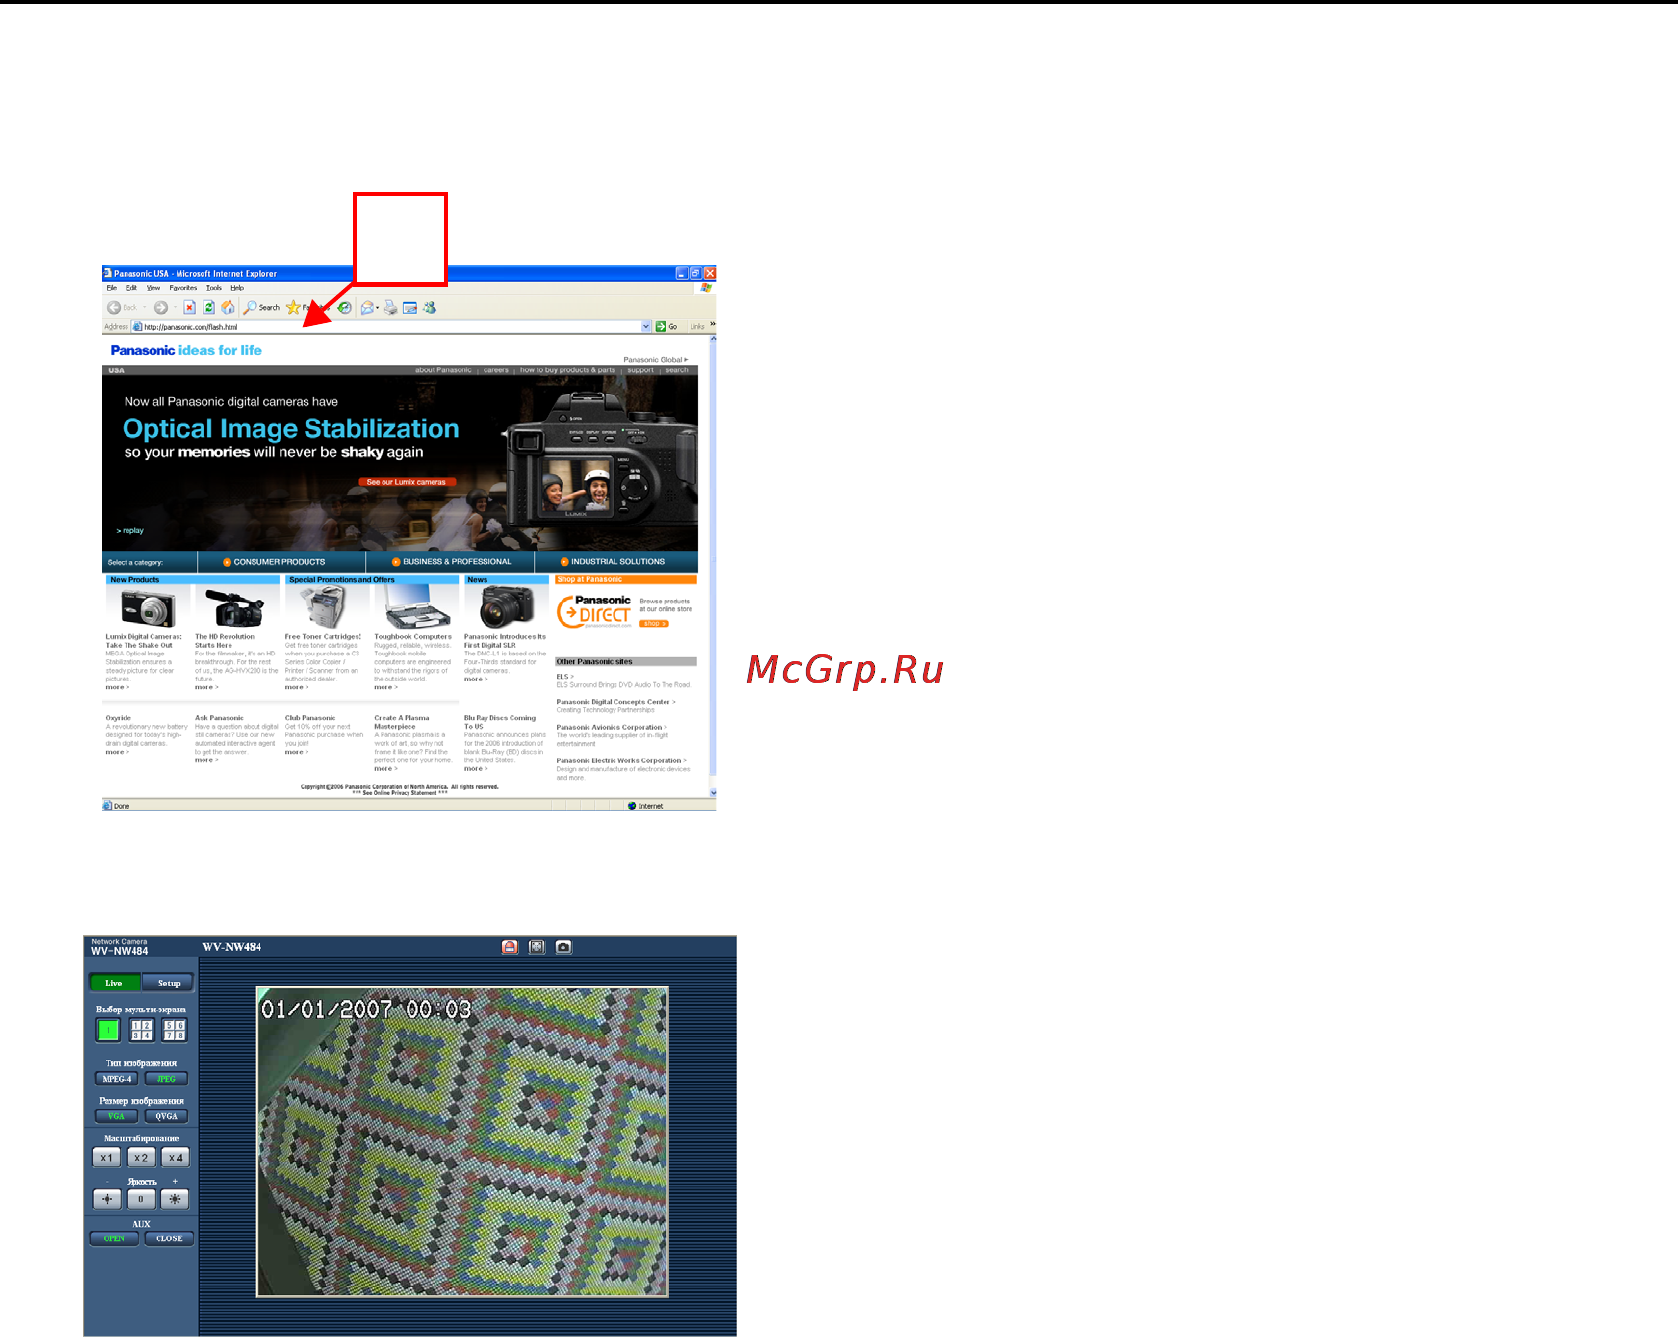Select BUSINESS & PROFESSIONAL category

click(x=452, y=562)
